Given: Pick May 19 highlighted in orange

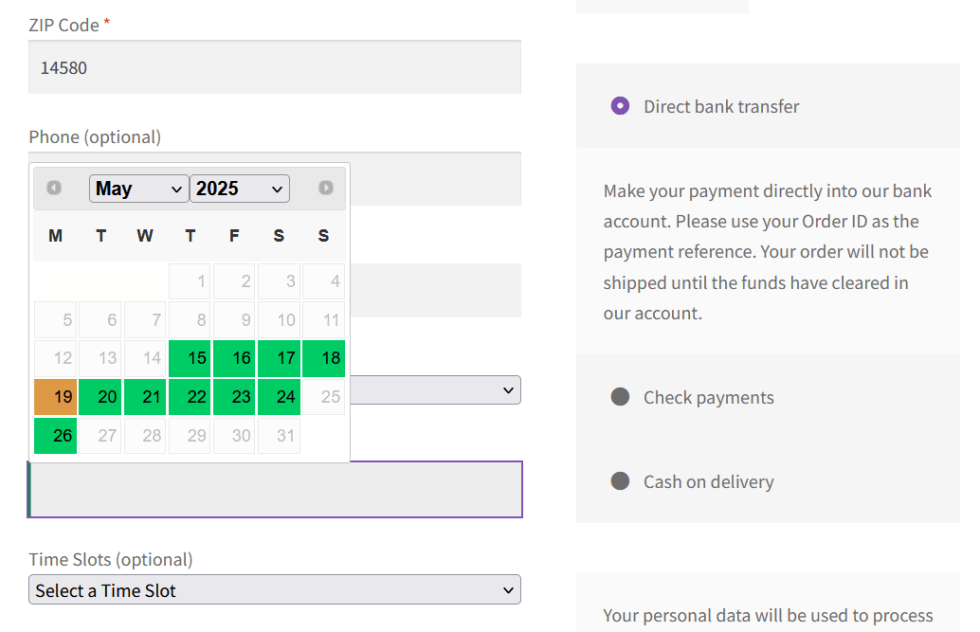Looking at the screenshot, I should coord(56,397).
